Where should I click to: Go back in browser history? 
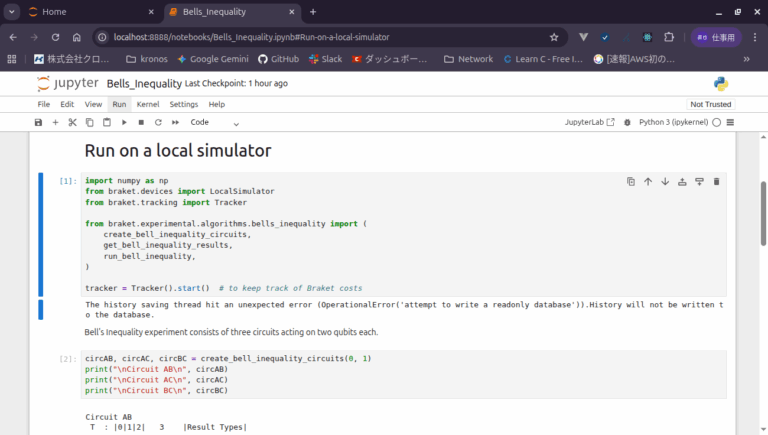[x=13, y=37]
